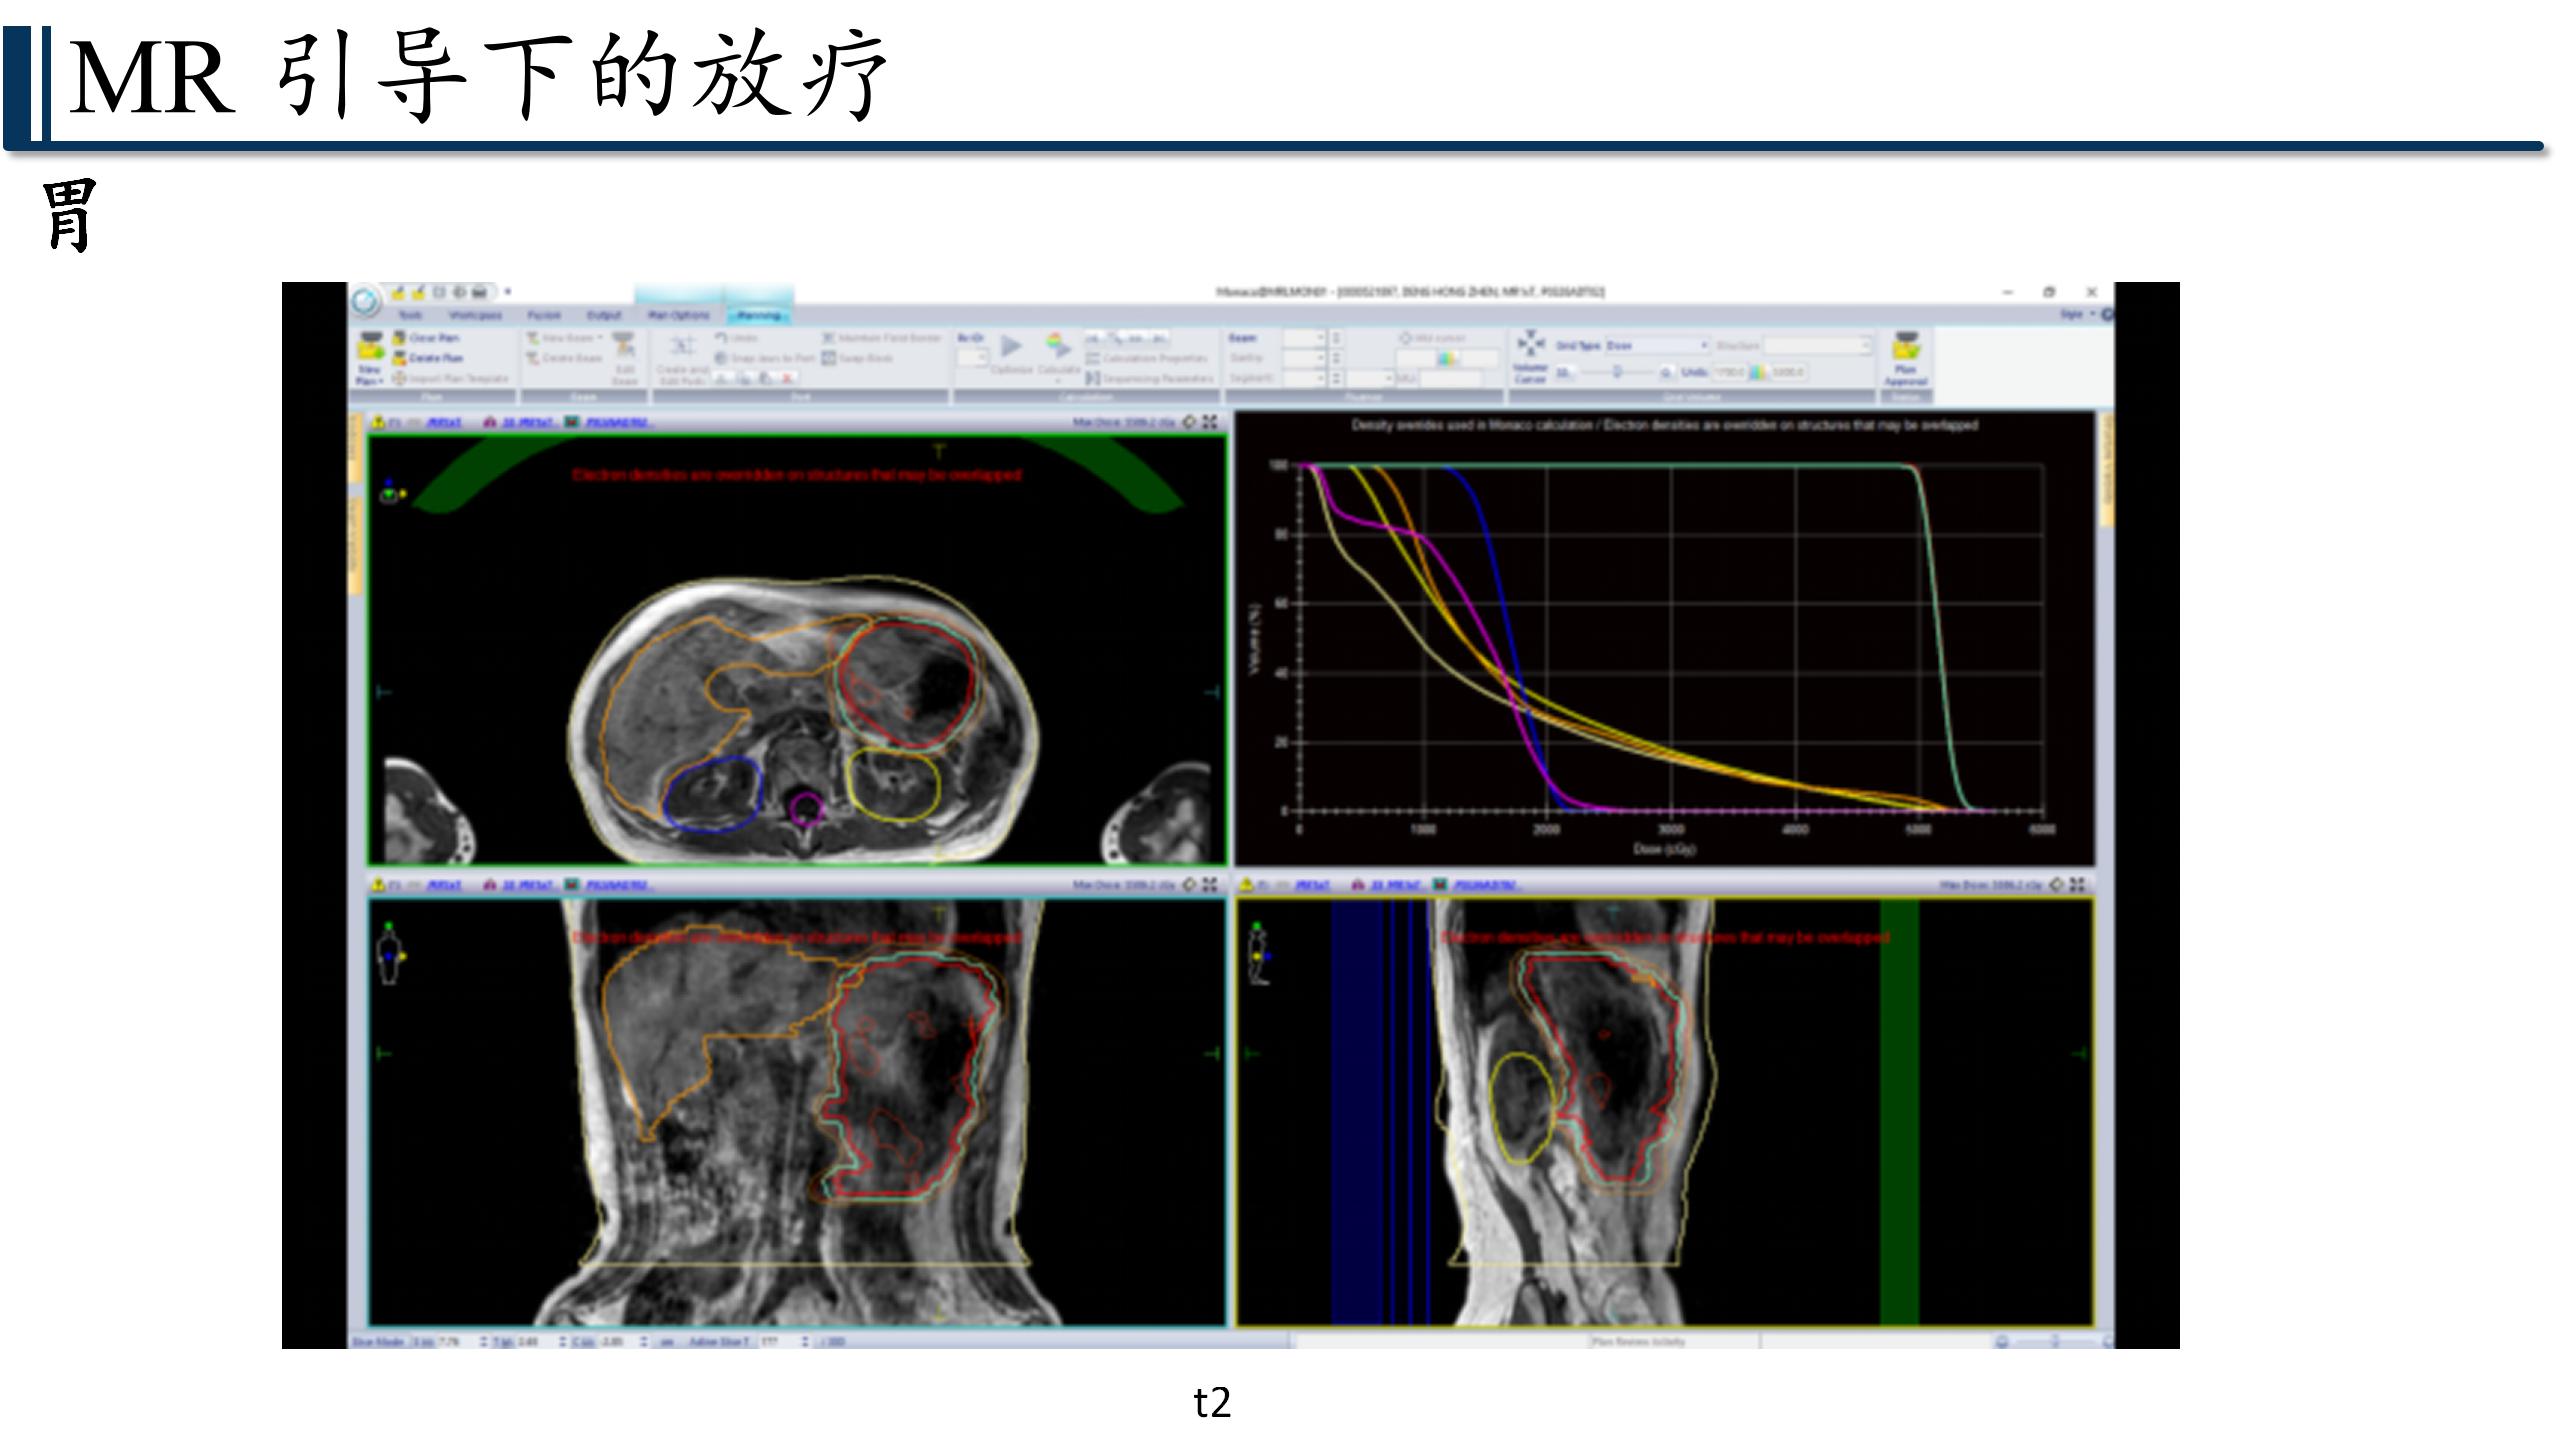Screen dimensions: 2560x1440
Task: Activate Snap Jaws to Port
Action: [765, 358]
